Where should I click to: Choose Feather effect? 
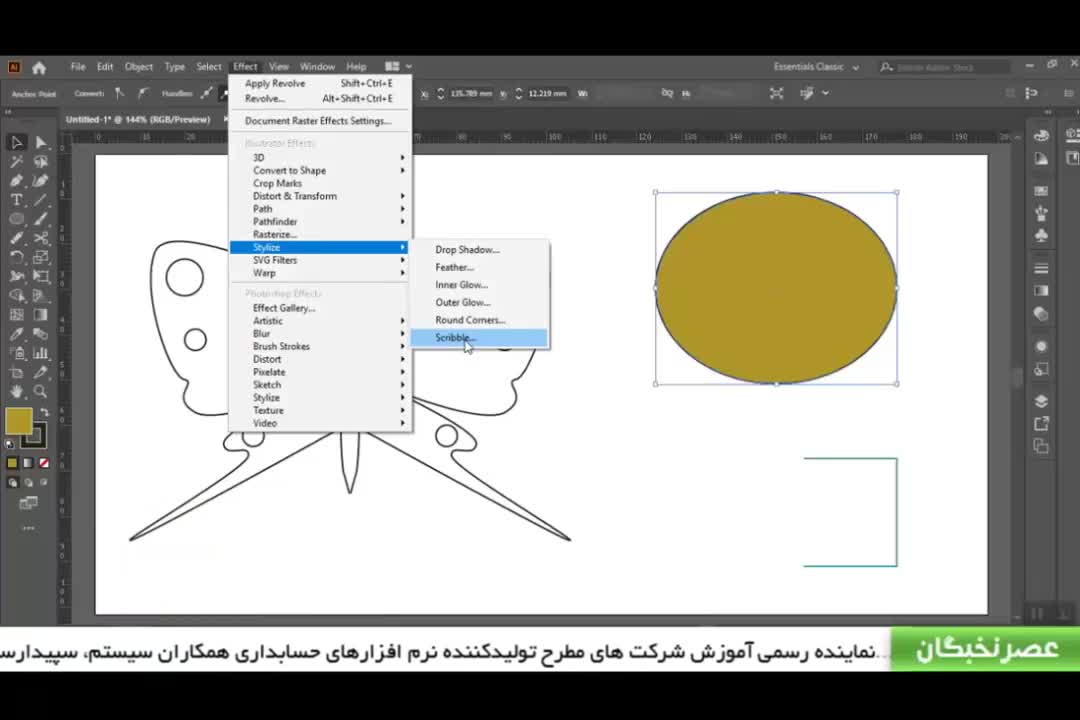[479, 267]
